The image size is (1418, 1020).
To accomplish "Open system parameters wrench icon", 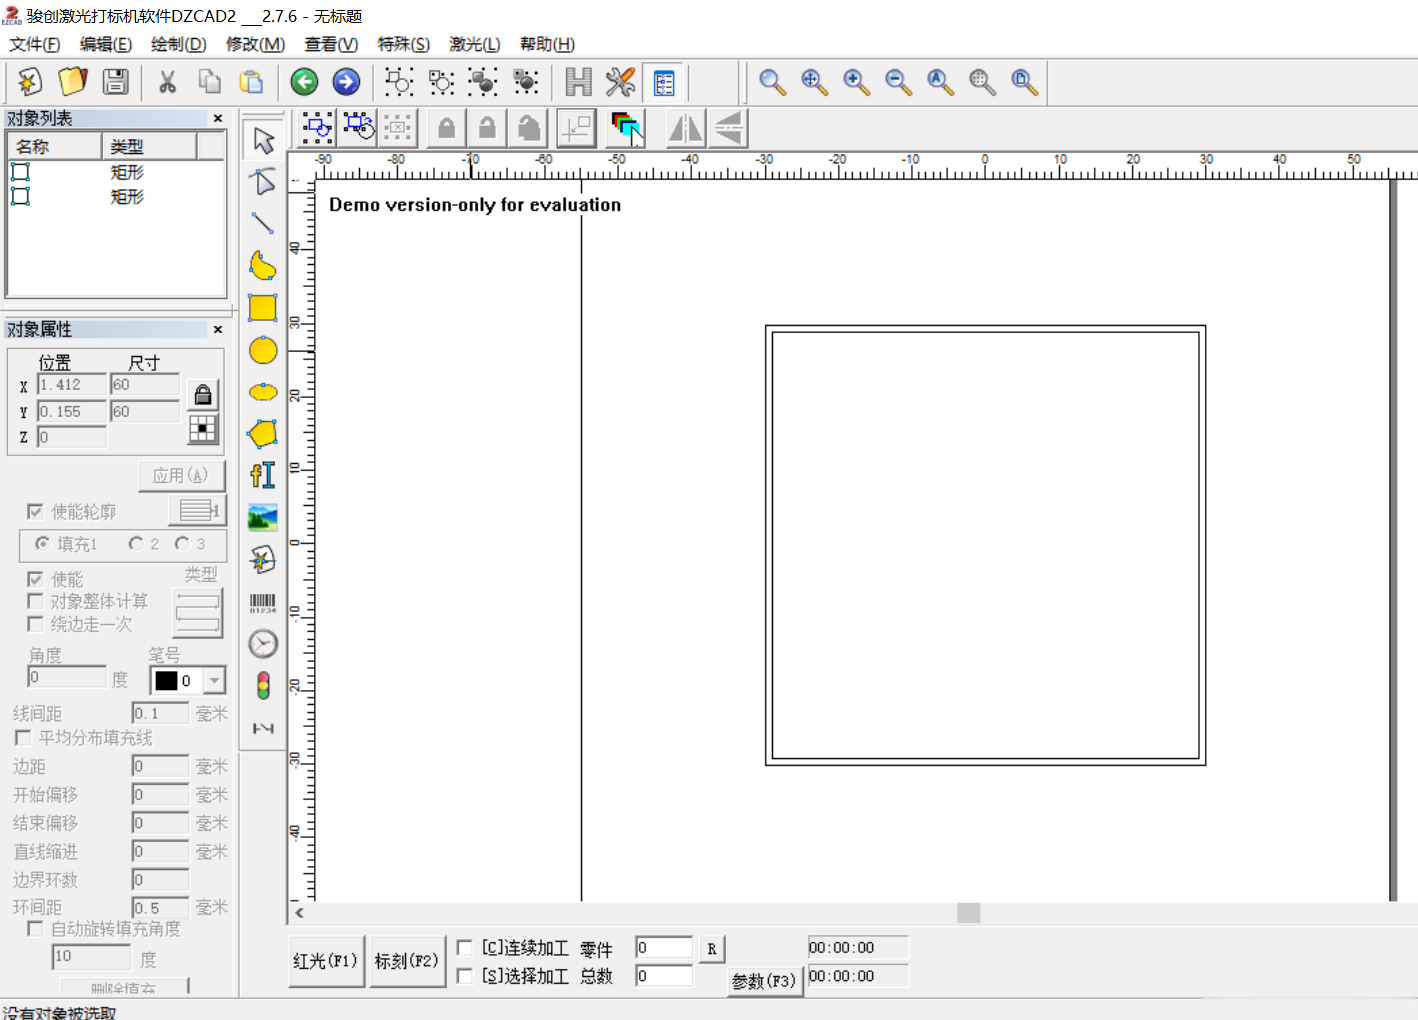I will coord(620,81).
